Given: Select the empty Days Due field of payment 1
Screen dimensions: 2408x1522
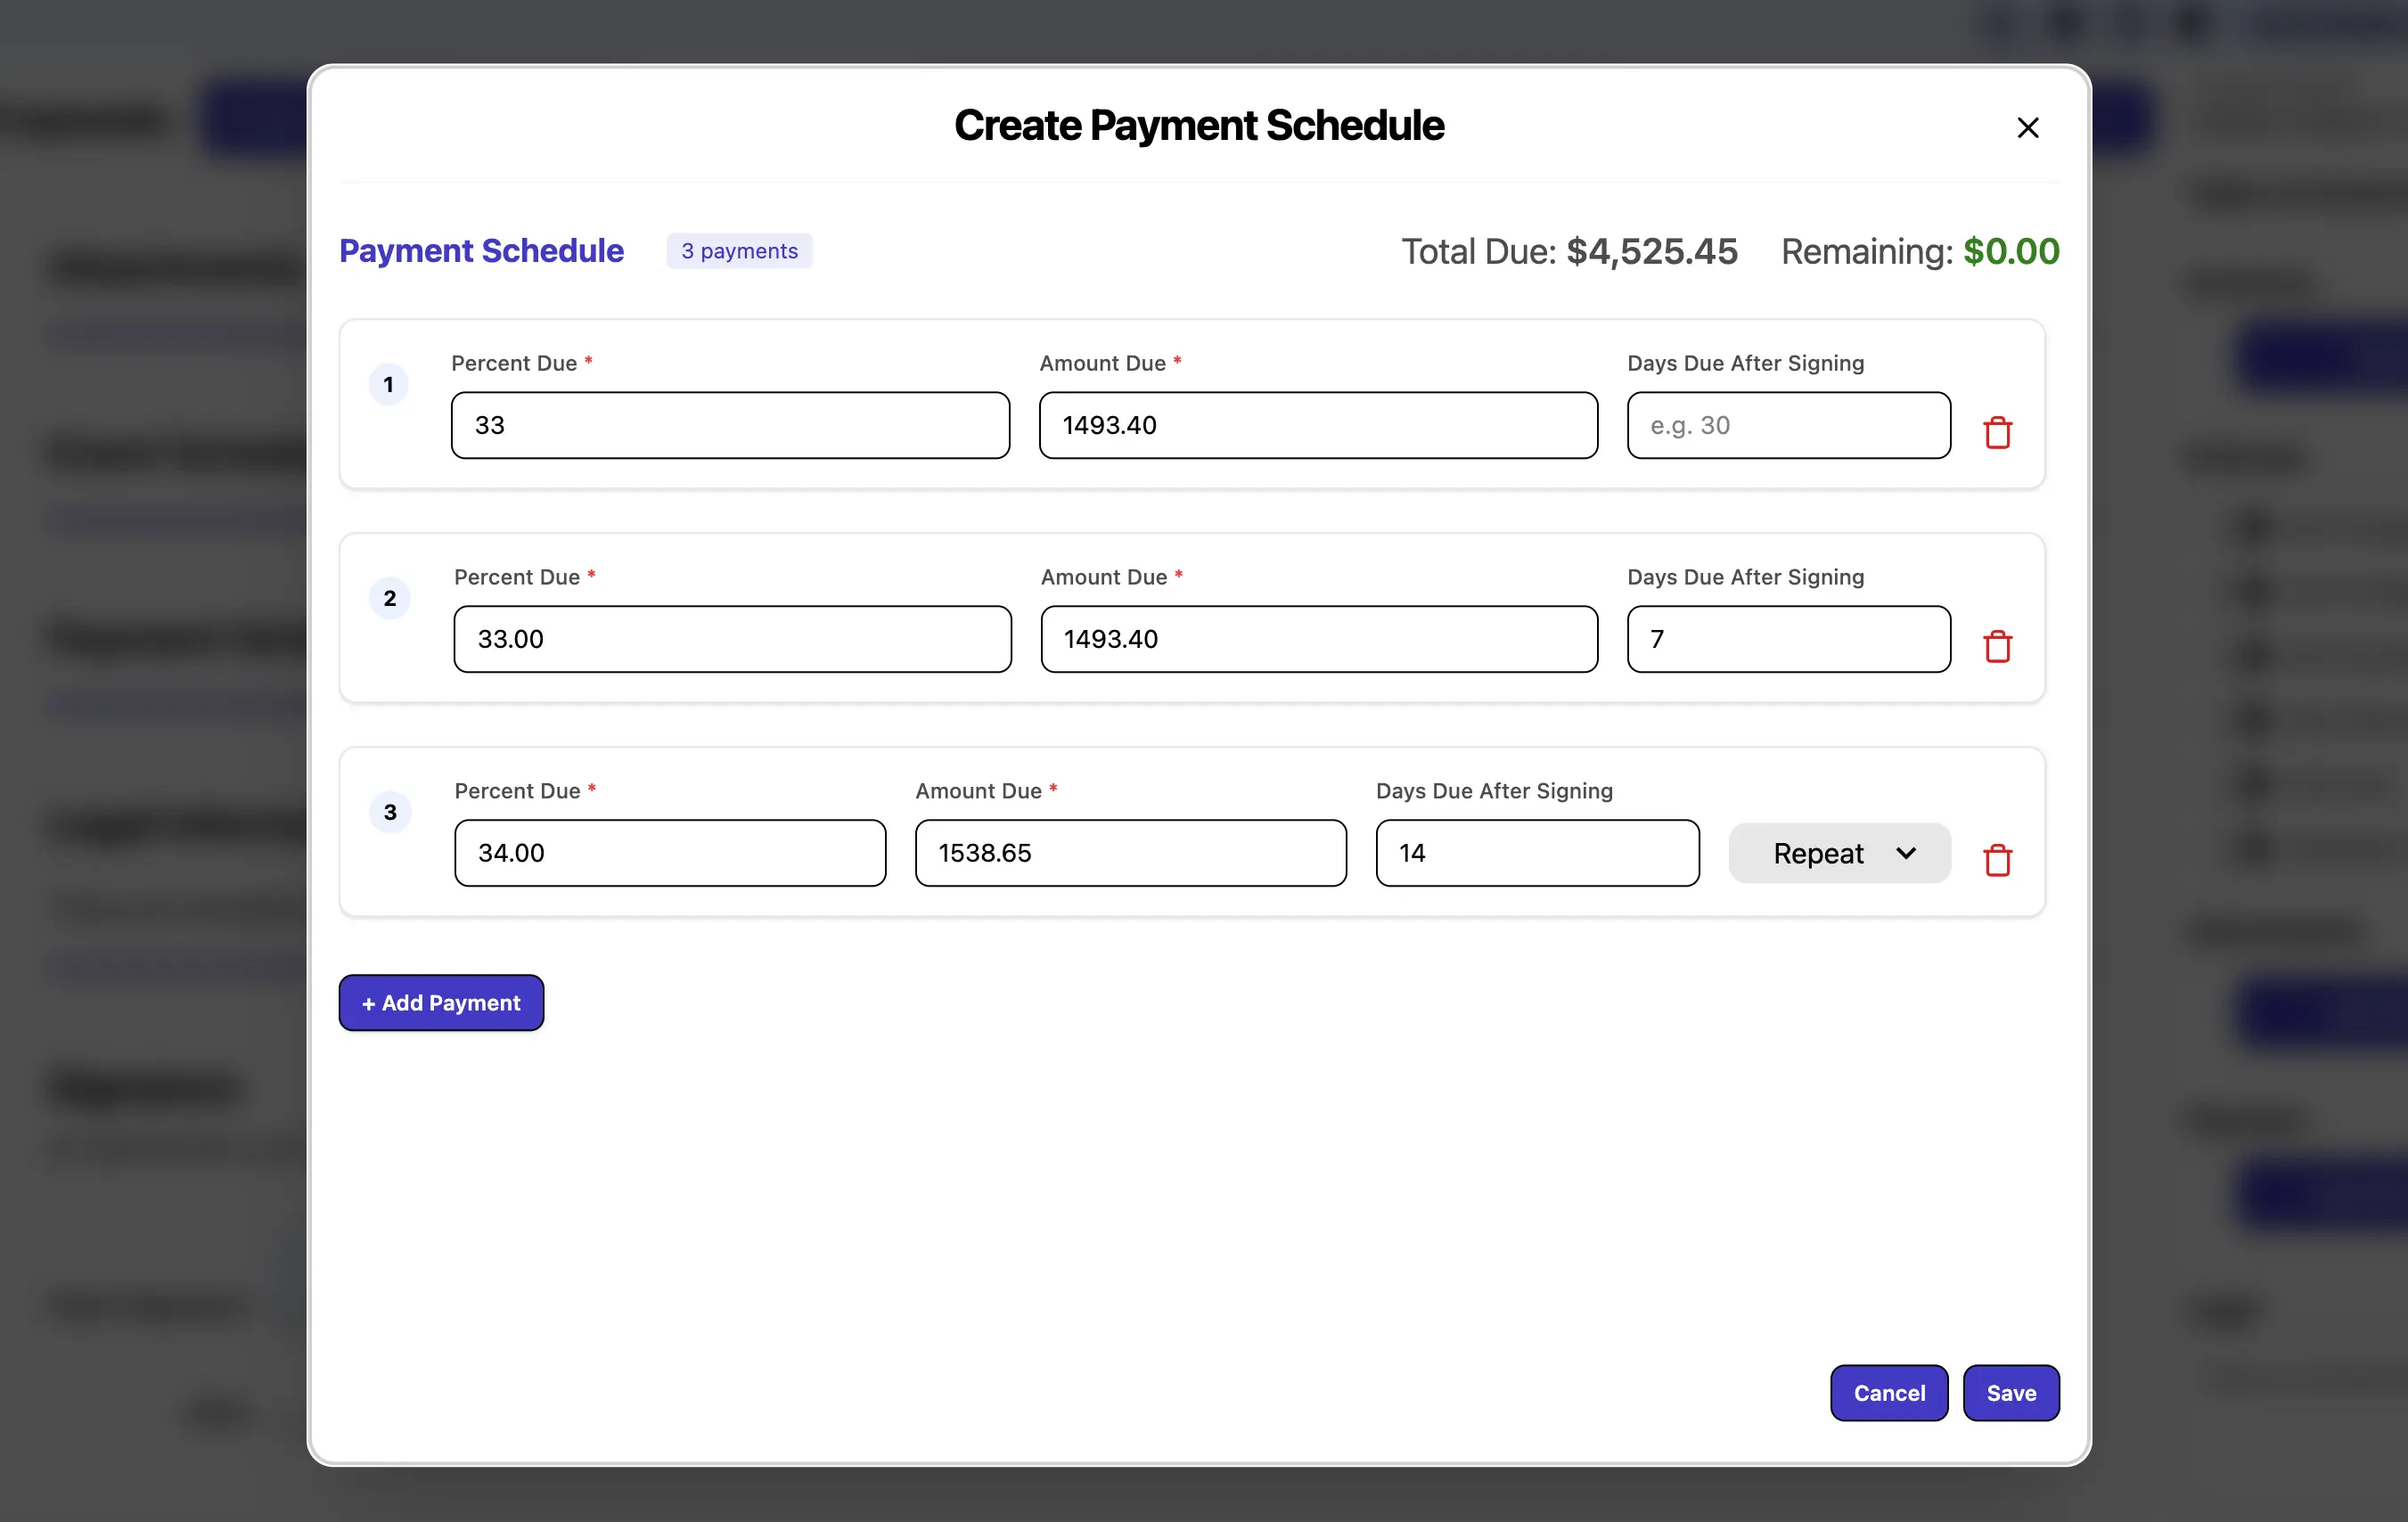Looking at the screenshot, I should click(1787, 425).
